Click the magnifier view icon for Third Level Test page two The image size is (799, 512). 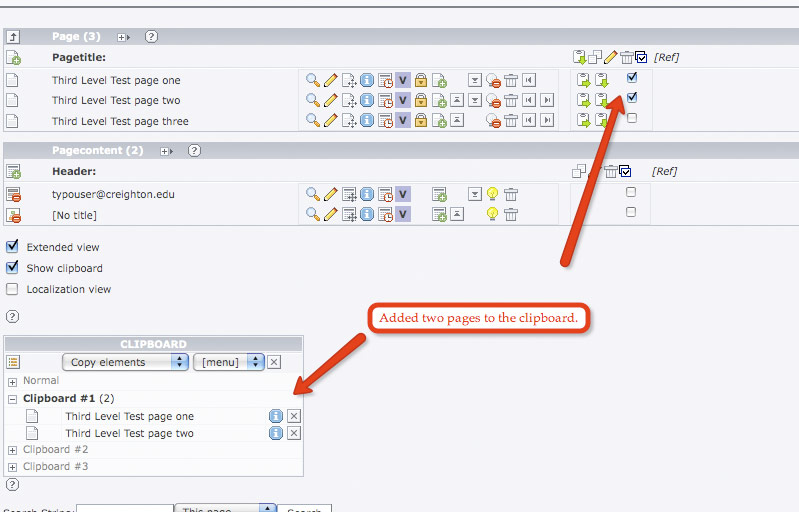click(x=313, y=100)
